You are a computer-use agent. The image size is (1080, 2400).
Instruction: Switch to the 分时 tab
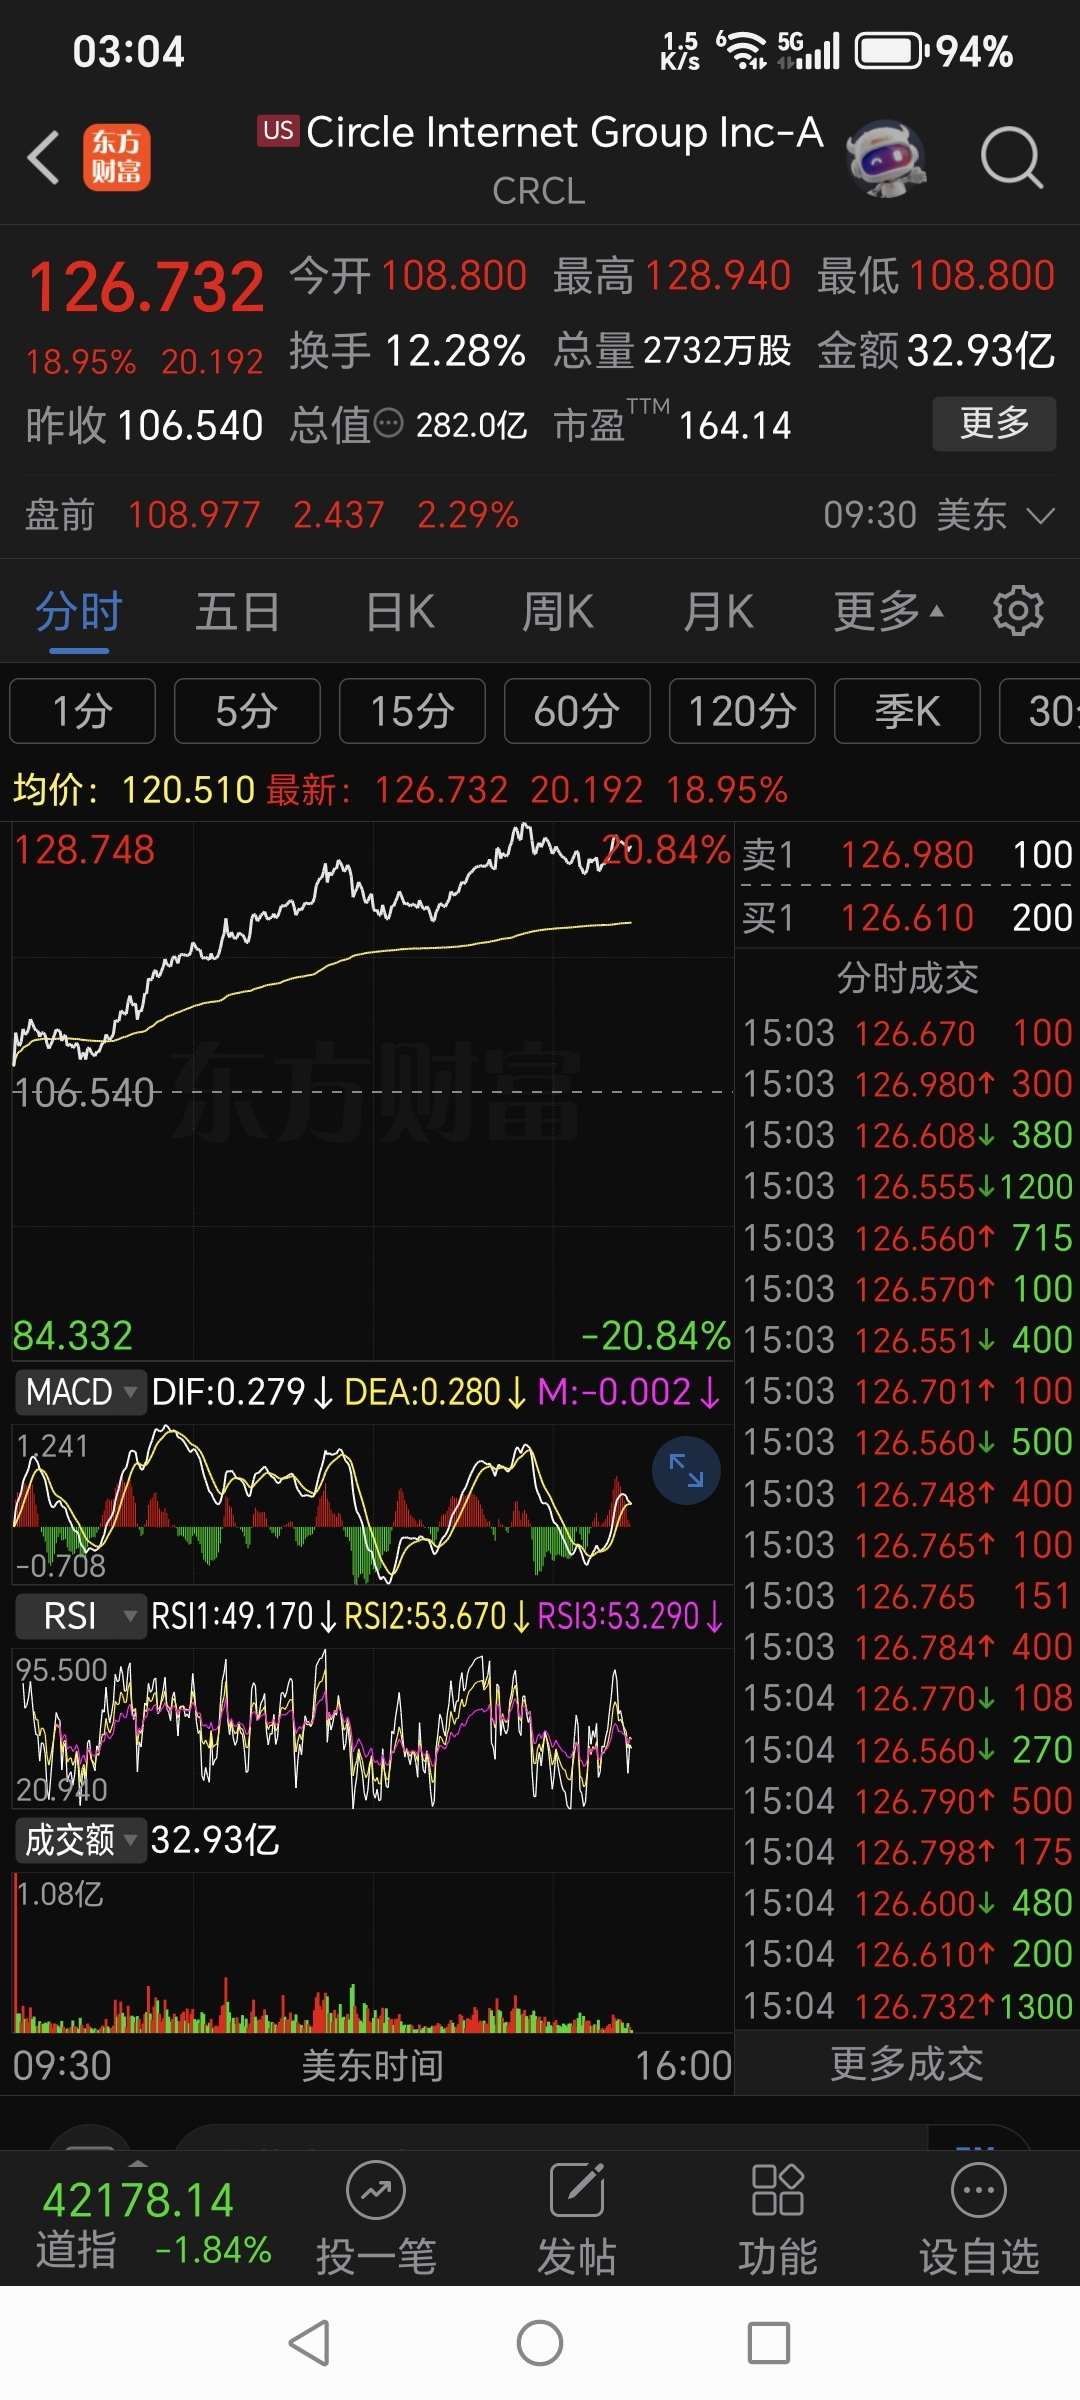(x=79, y=611)
